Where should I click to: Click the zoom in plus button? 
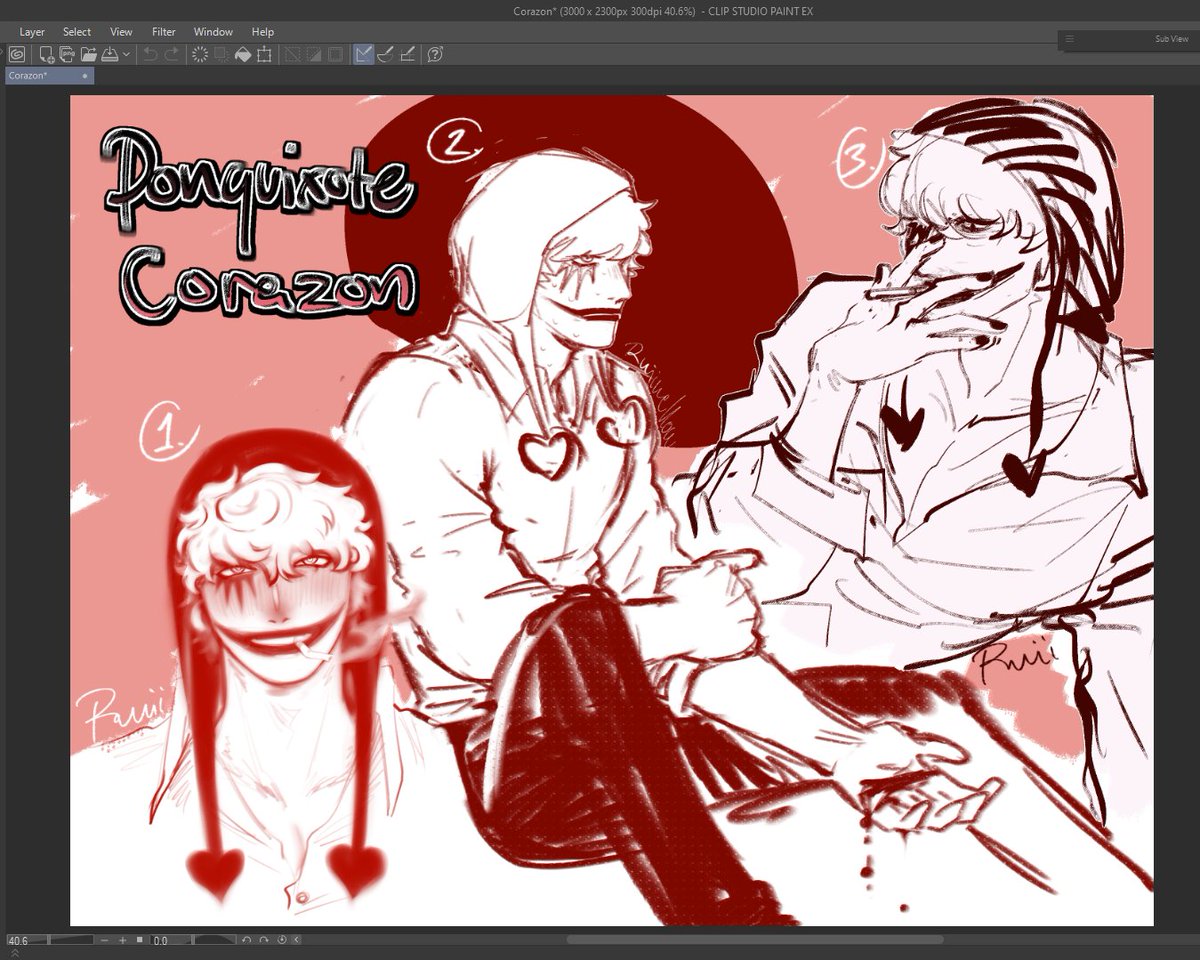pos(123,940)
